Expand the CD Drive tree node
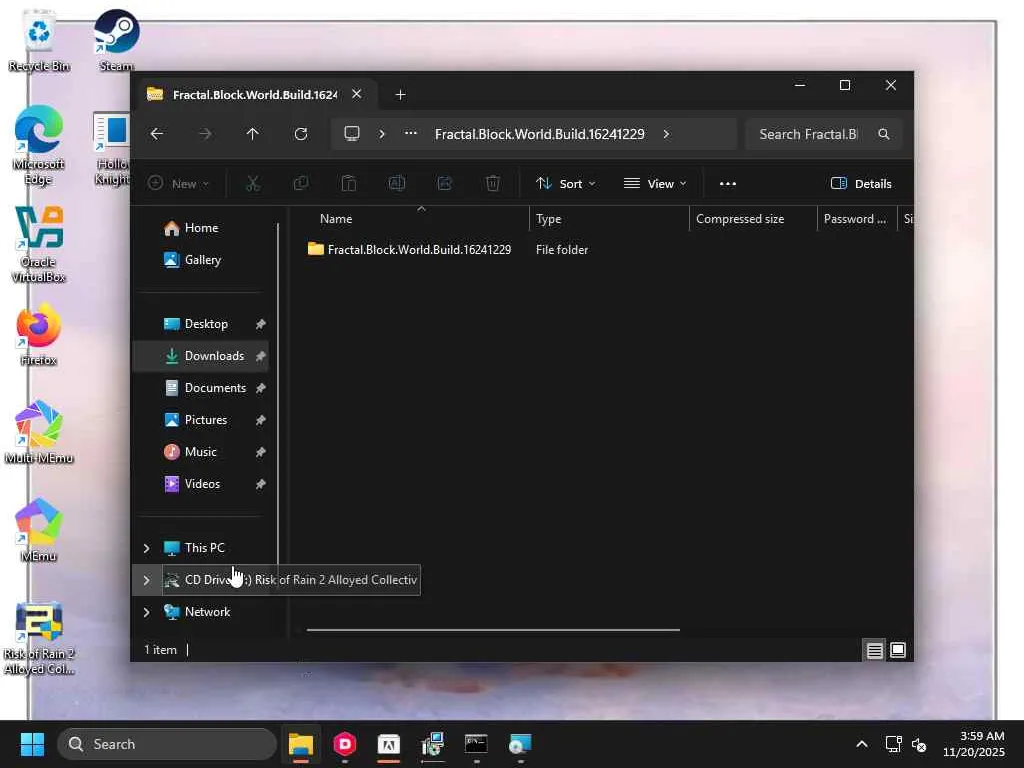1024x768 pixels. point(146,580)
